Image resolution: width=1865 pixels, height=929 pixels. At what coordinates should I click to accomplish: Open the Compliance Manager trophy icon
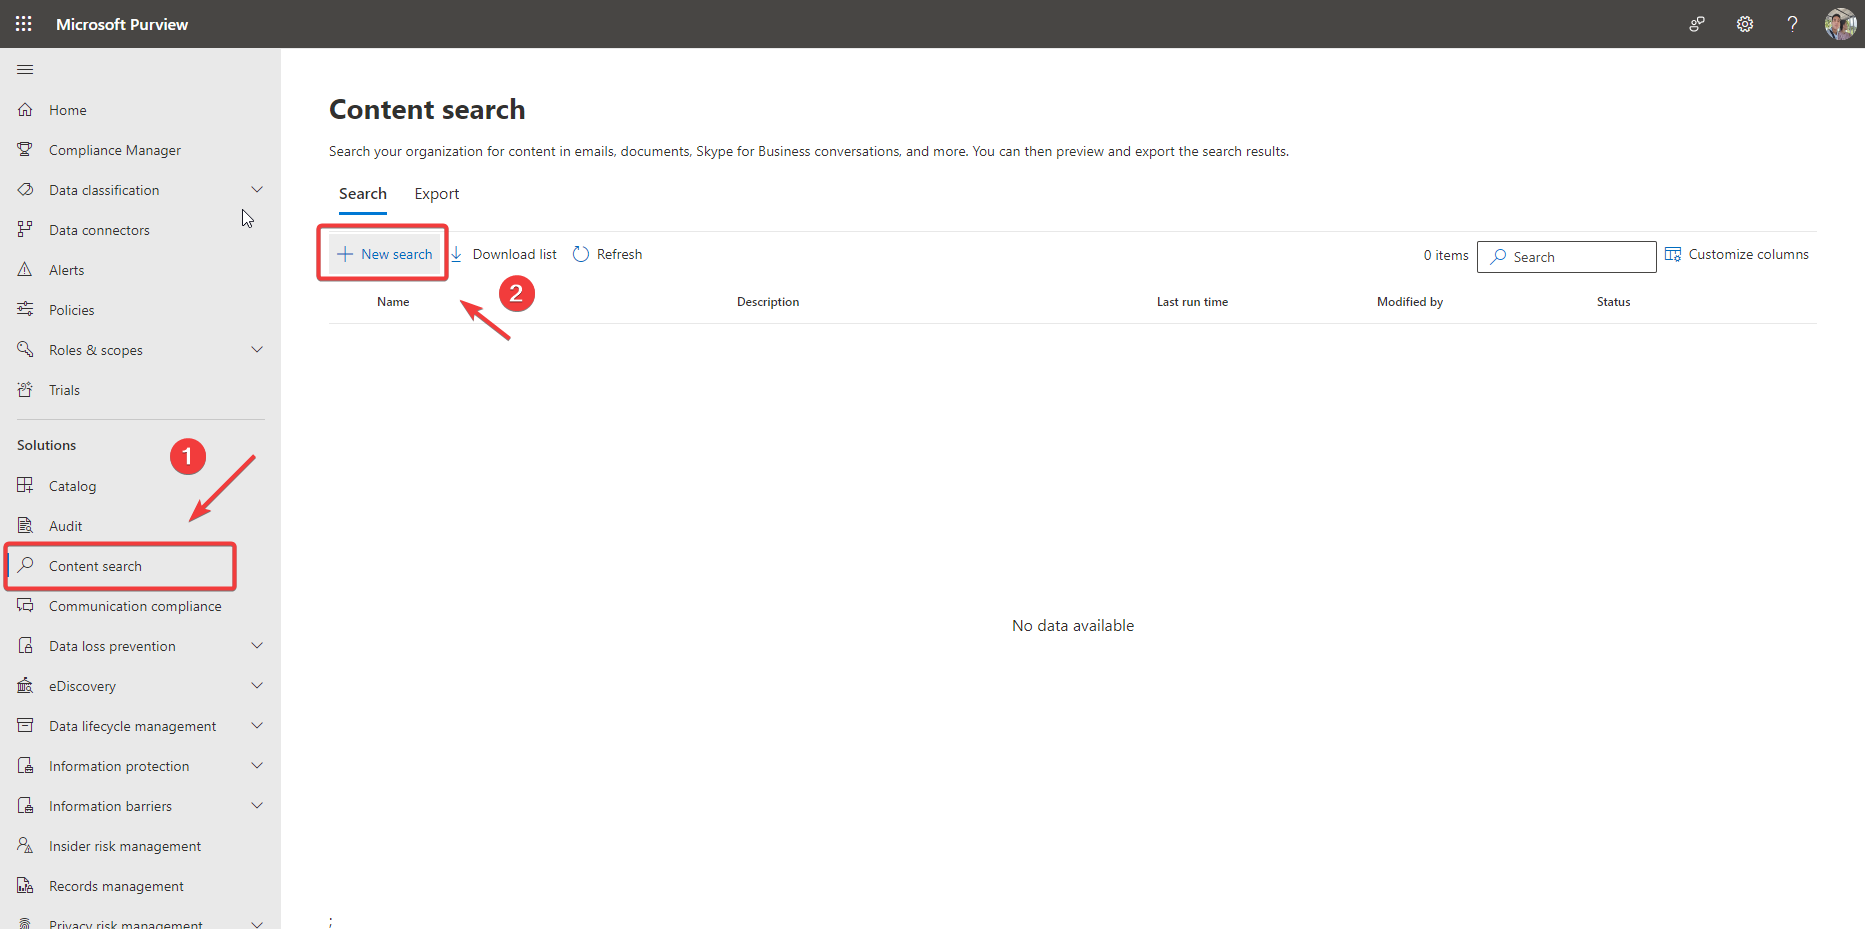26,150
